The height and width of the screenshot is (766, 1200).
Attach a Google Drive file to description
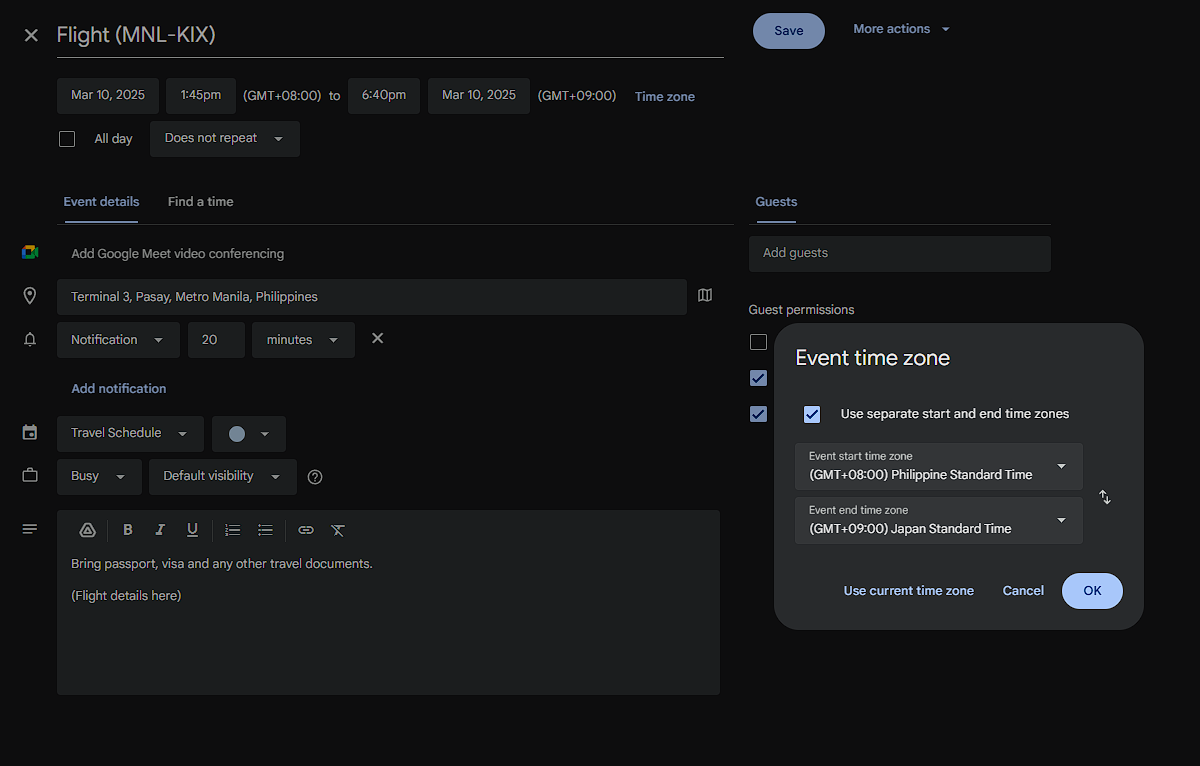[x=87, y=530]
